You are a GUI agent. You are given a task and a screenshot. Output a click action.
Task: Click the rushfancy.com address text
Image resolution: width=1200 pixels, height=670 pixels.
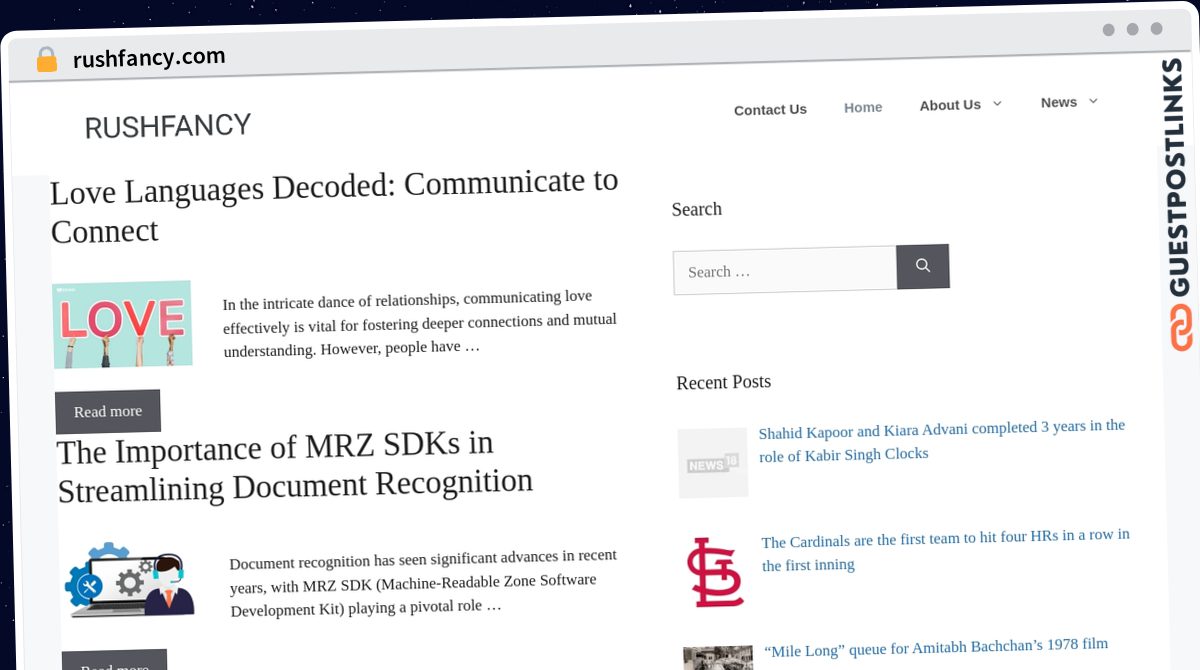click(x=149, y=58)
